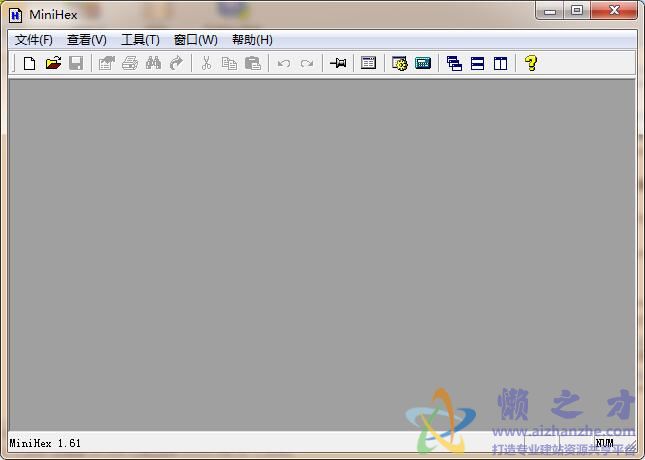Open the 文件(F) menu
Screen dimensions: 645x460
(34, 40)
